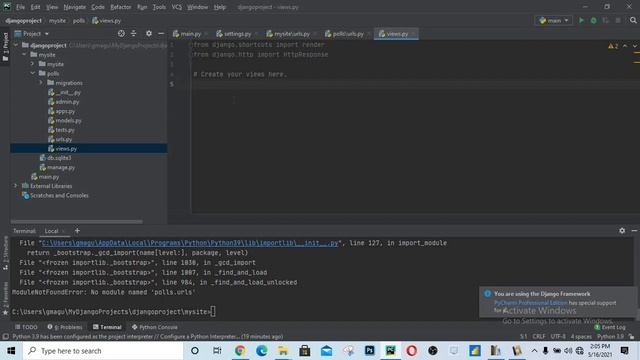Screen dimensions: 640x360
Task: Click PyCharm Professional Edition link
Action: pyautogui.click(x=531, y=303)
